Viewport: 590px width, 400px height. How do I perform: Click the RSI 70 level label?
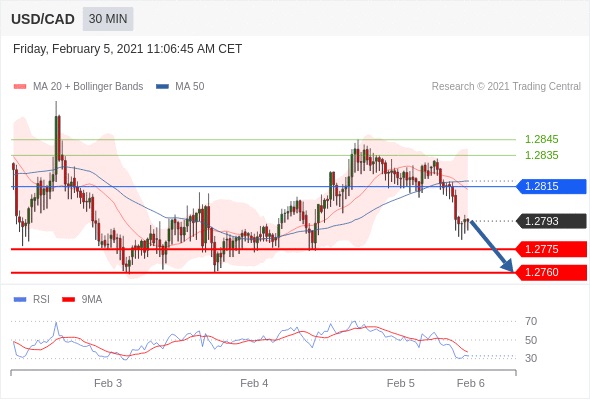point(531,321)
